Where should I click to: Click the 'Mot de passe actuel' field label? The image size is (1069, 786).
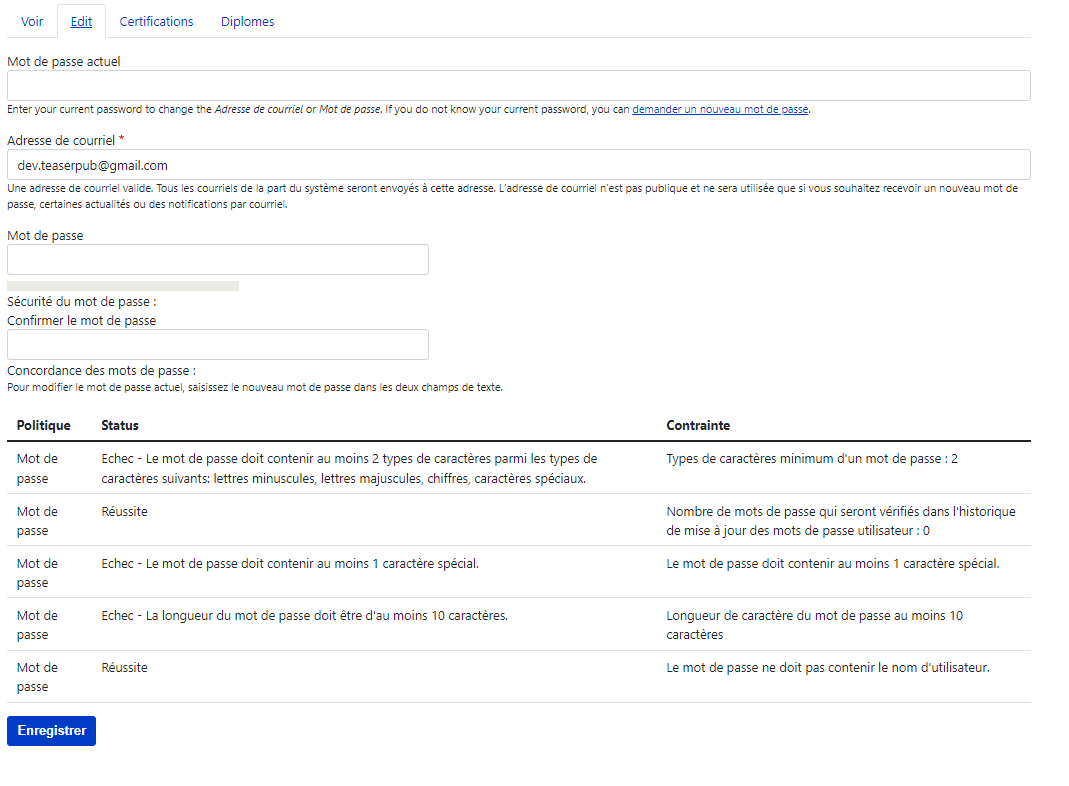coord(63,61)
